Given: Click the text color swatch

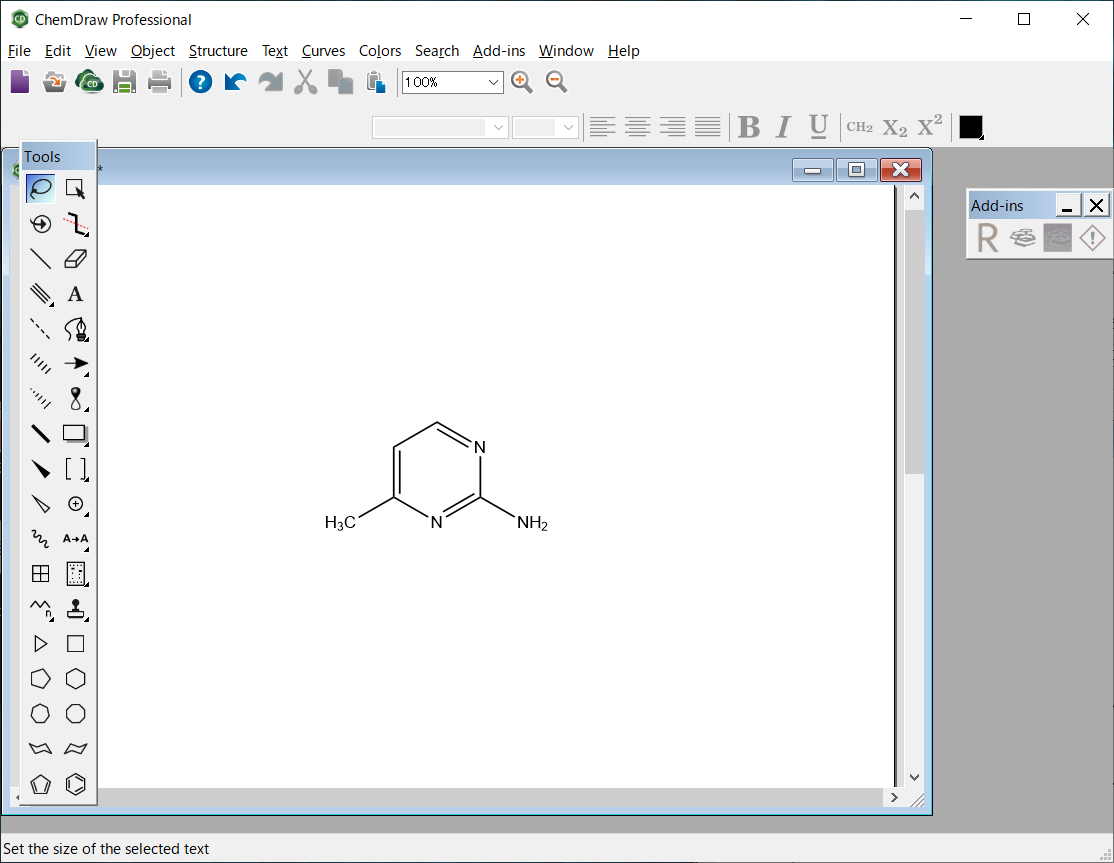Looking at the screenshot, I should (970, 127).
